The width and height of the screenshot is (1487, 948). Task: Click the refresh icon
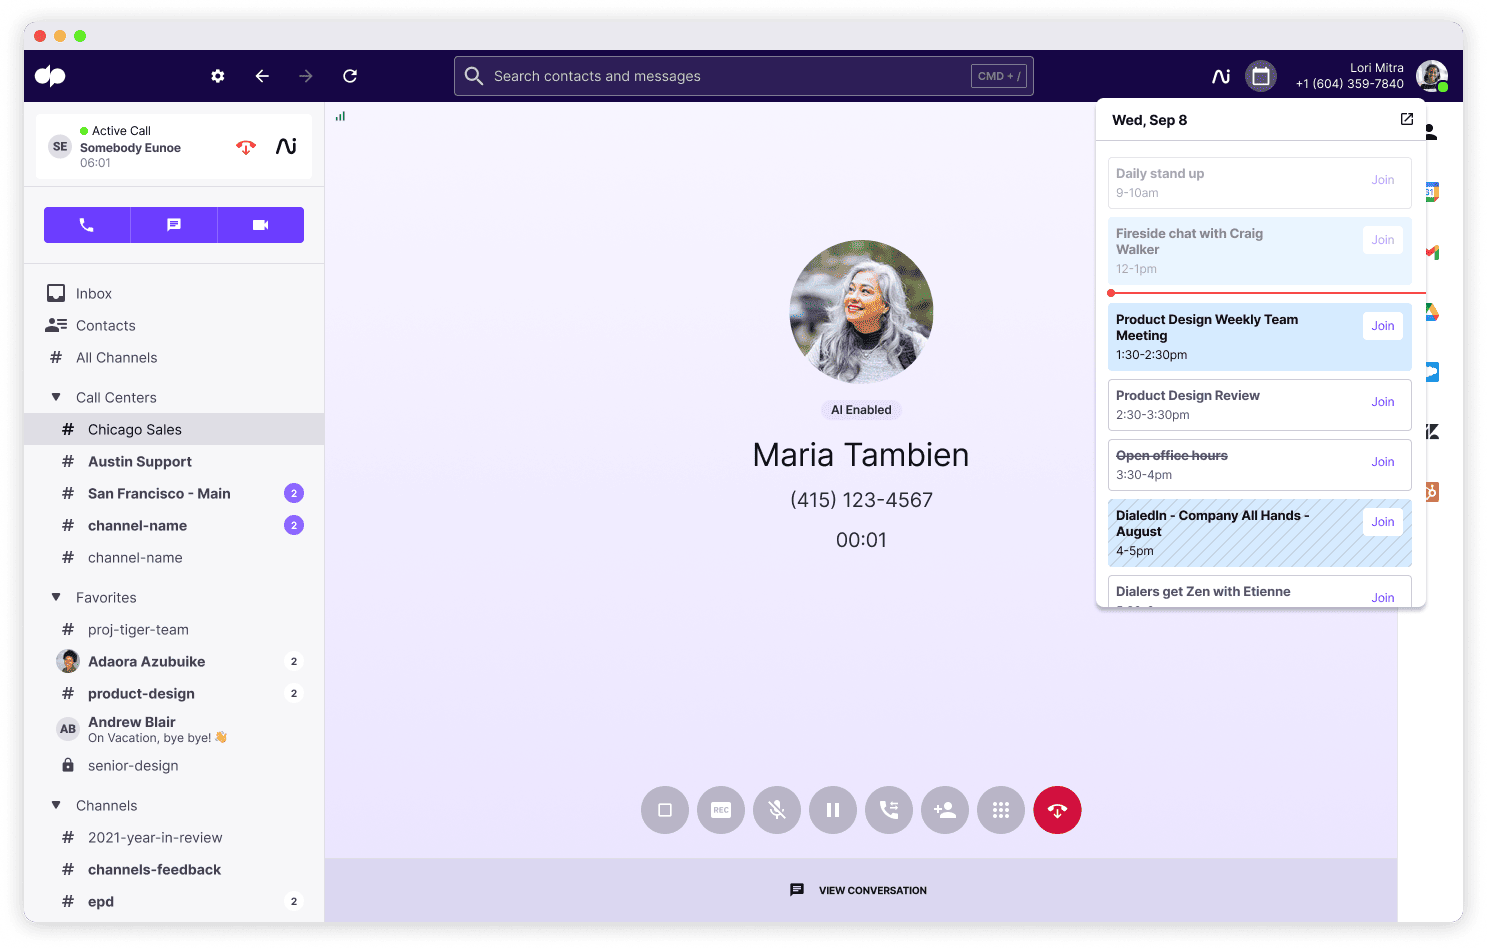pos(350,76)
